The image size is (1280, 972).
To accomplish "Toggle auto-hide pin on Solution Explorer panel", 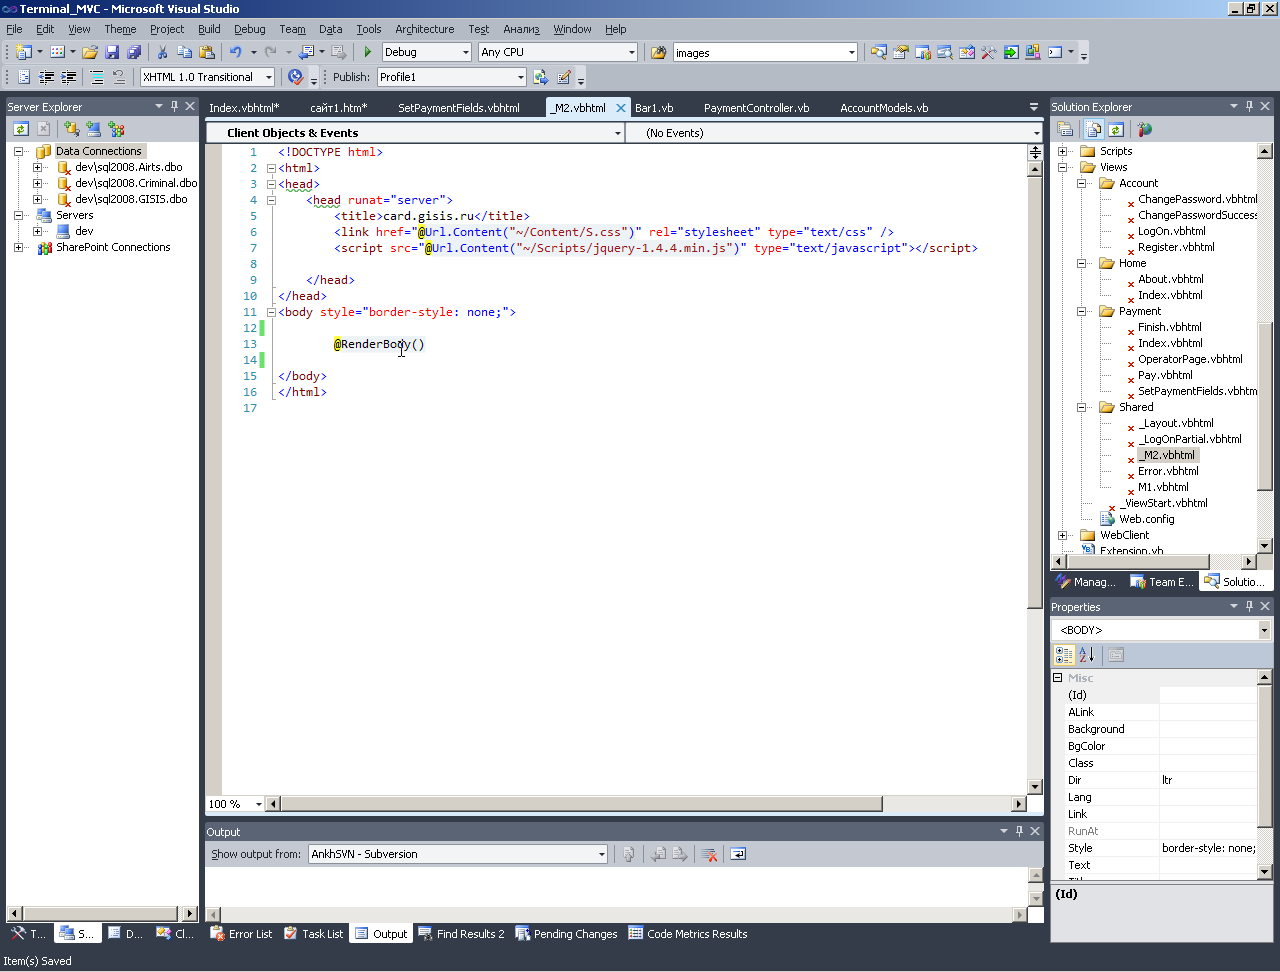I will pyautogui.click(x=1249, y=106).
